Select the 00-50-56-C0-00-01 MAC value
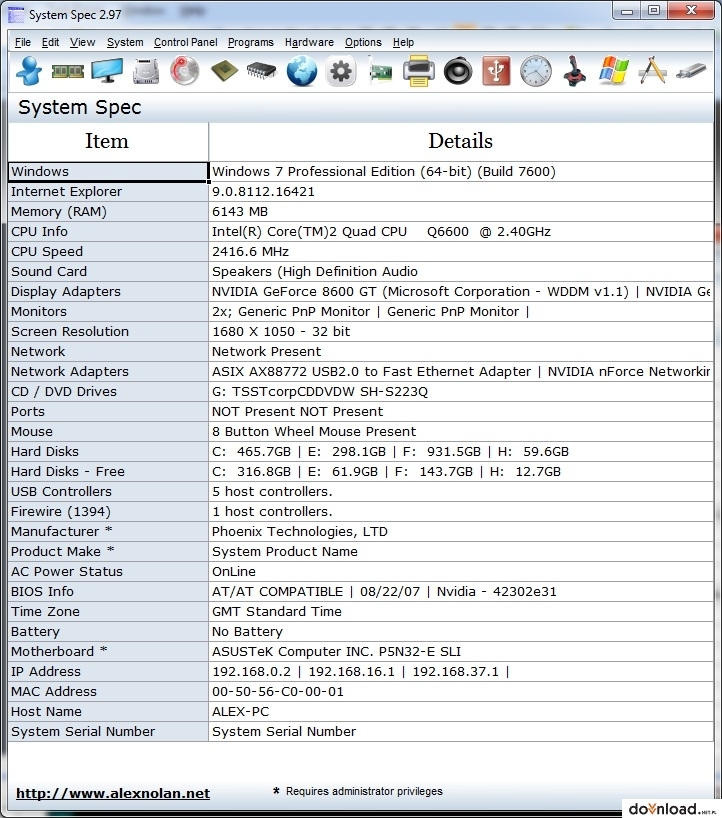Image resolution: width=722 pixels, height=818 pixels. point(278,692)
